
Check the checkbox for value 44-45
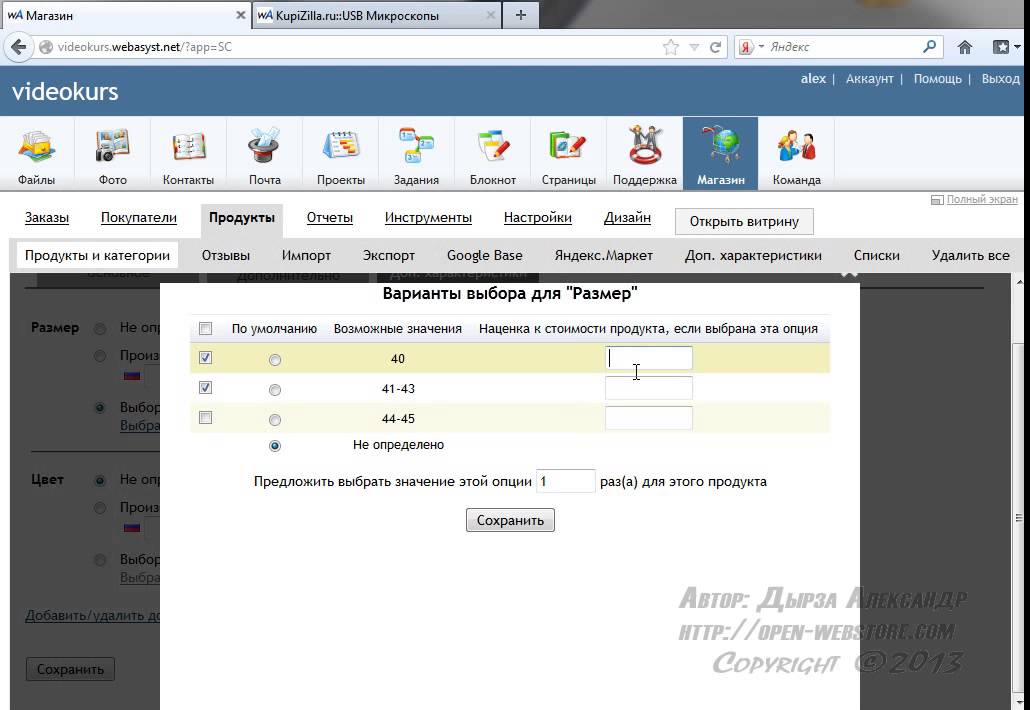click(x=206, y=418)
